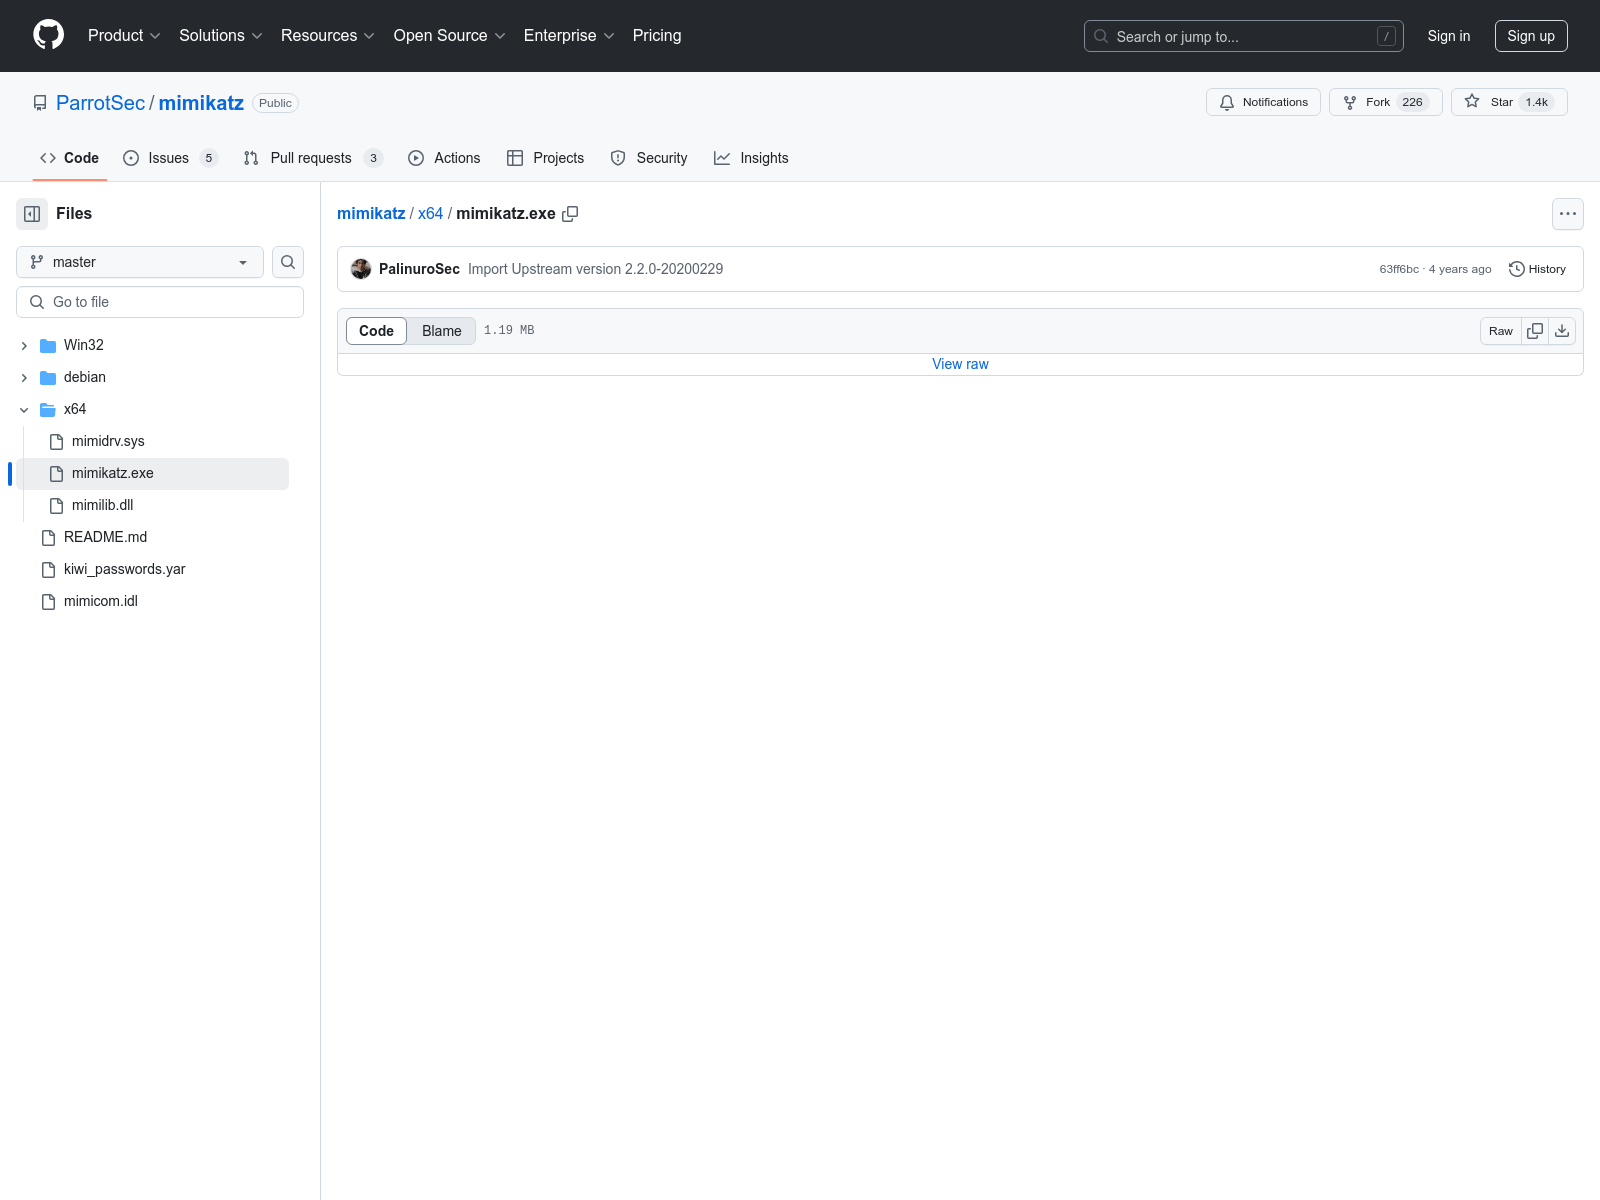Open README.md in file tree
The image size is (1600, 1200).
coord(105,537)
